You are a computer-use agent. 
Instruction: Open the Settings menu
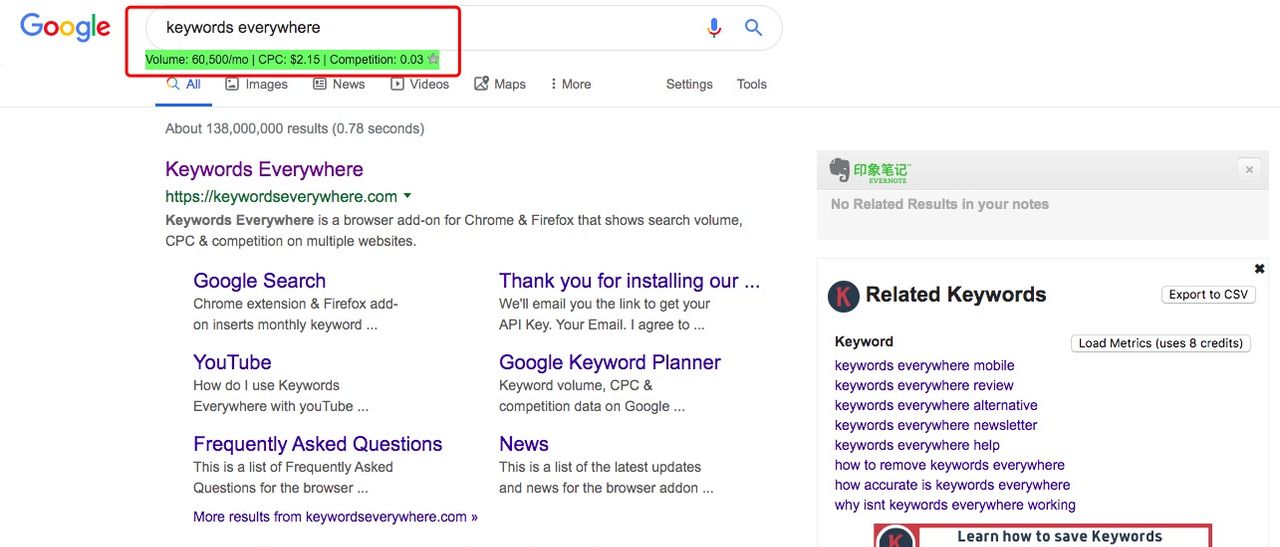[x=689, y=84]
